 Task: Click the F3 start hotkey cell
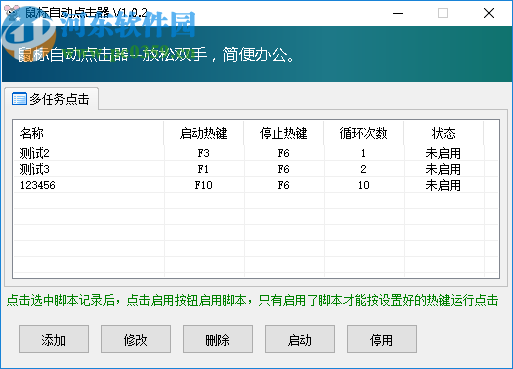point(204,153)
